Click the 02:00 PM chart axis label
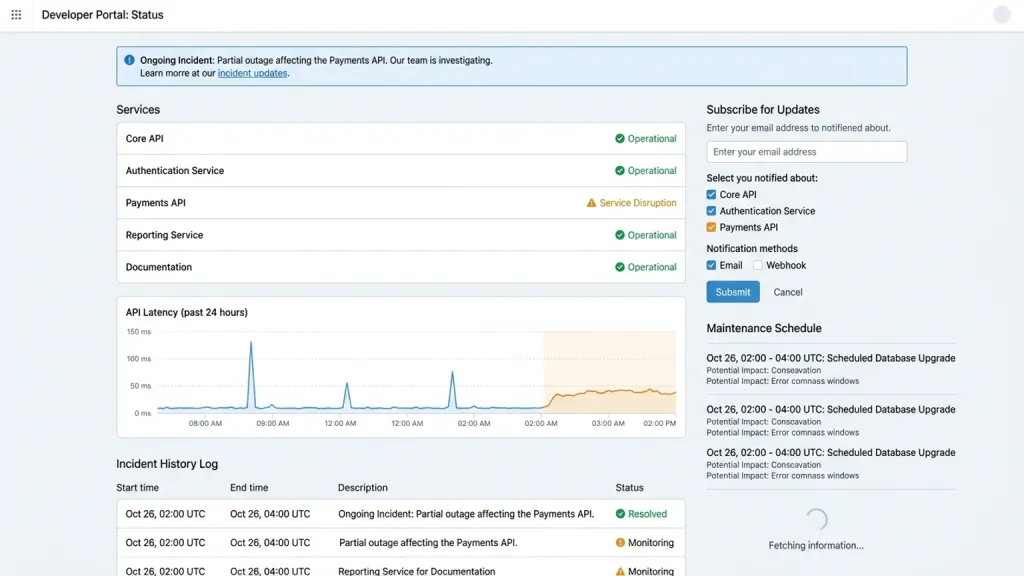The width and height of the screenshot is (1024, 576). (660, 423)
